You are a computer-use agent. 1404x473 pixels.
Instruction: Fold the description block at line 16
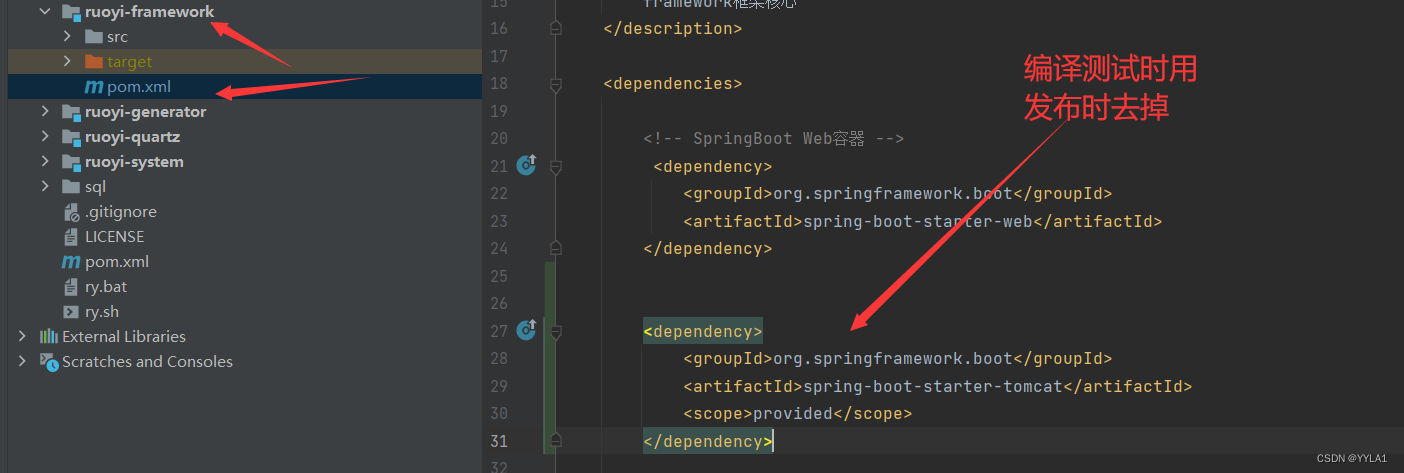click(x=556, y=29)
